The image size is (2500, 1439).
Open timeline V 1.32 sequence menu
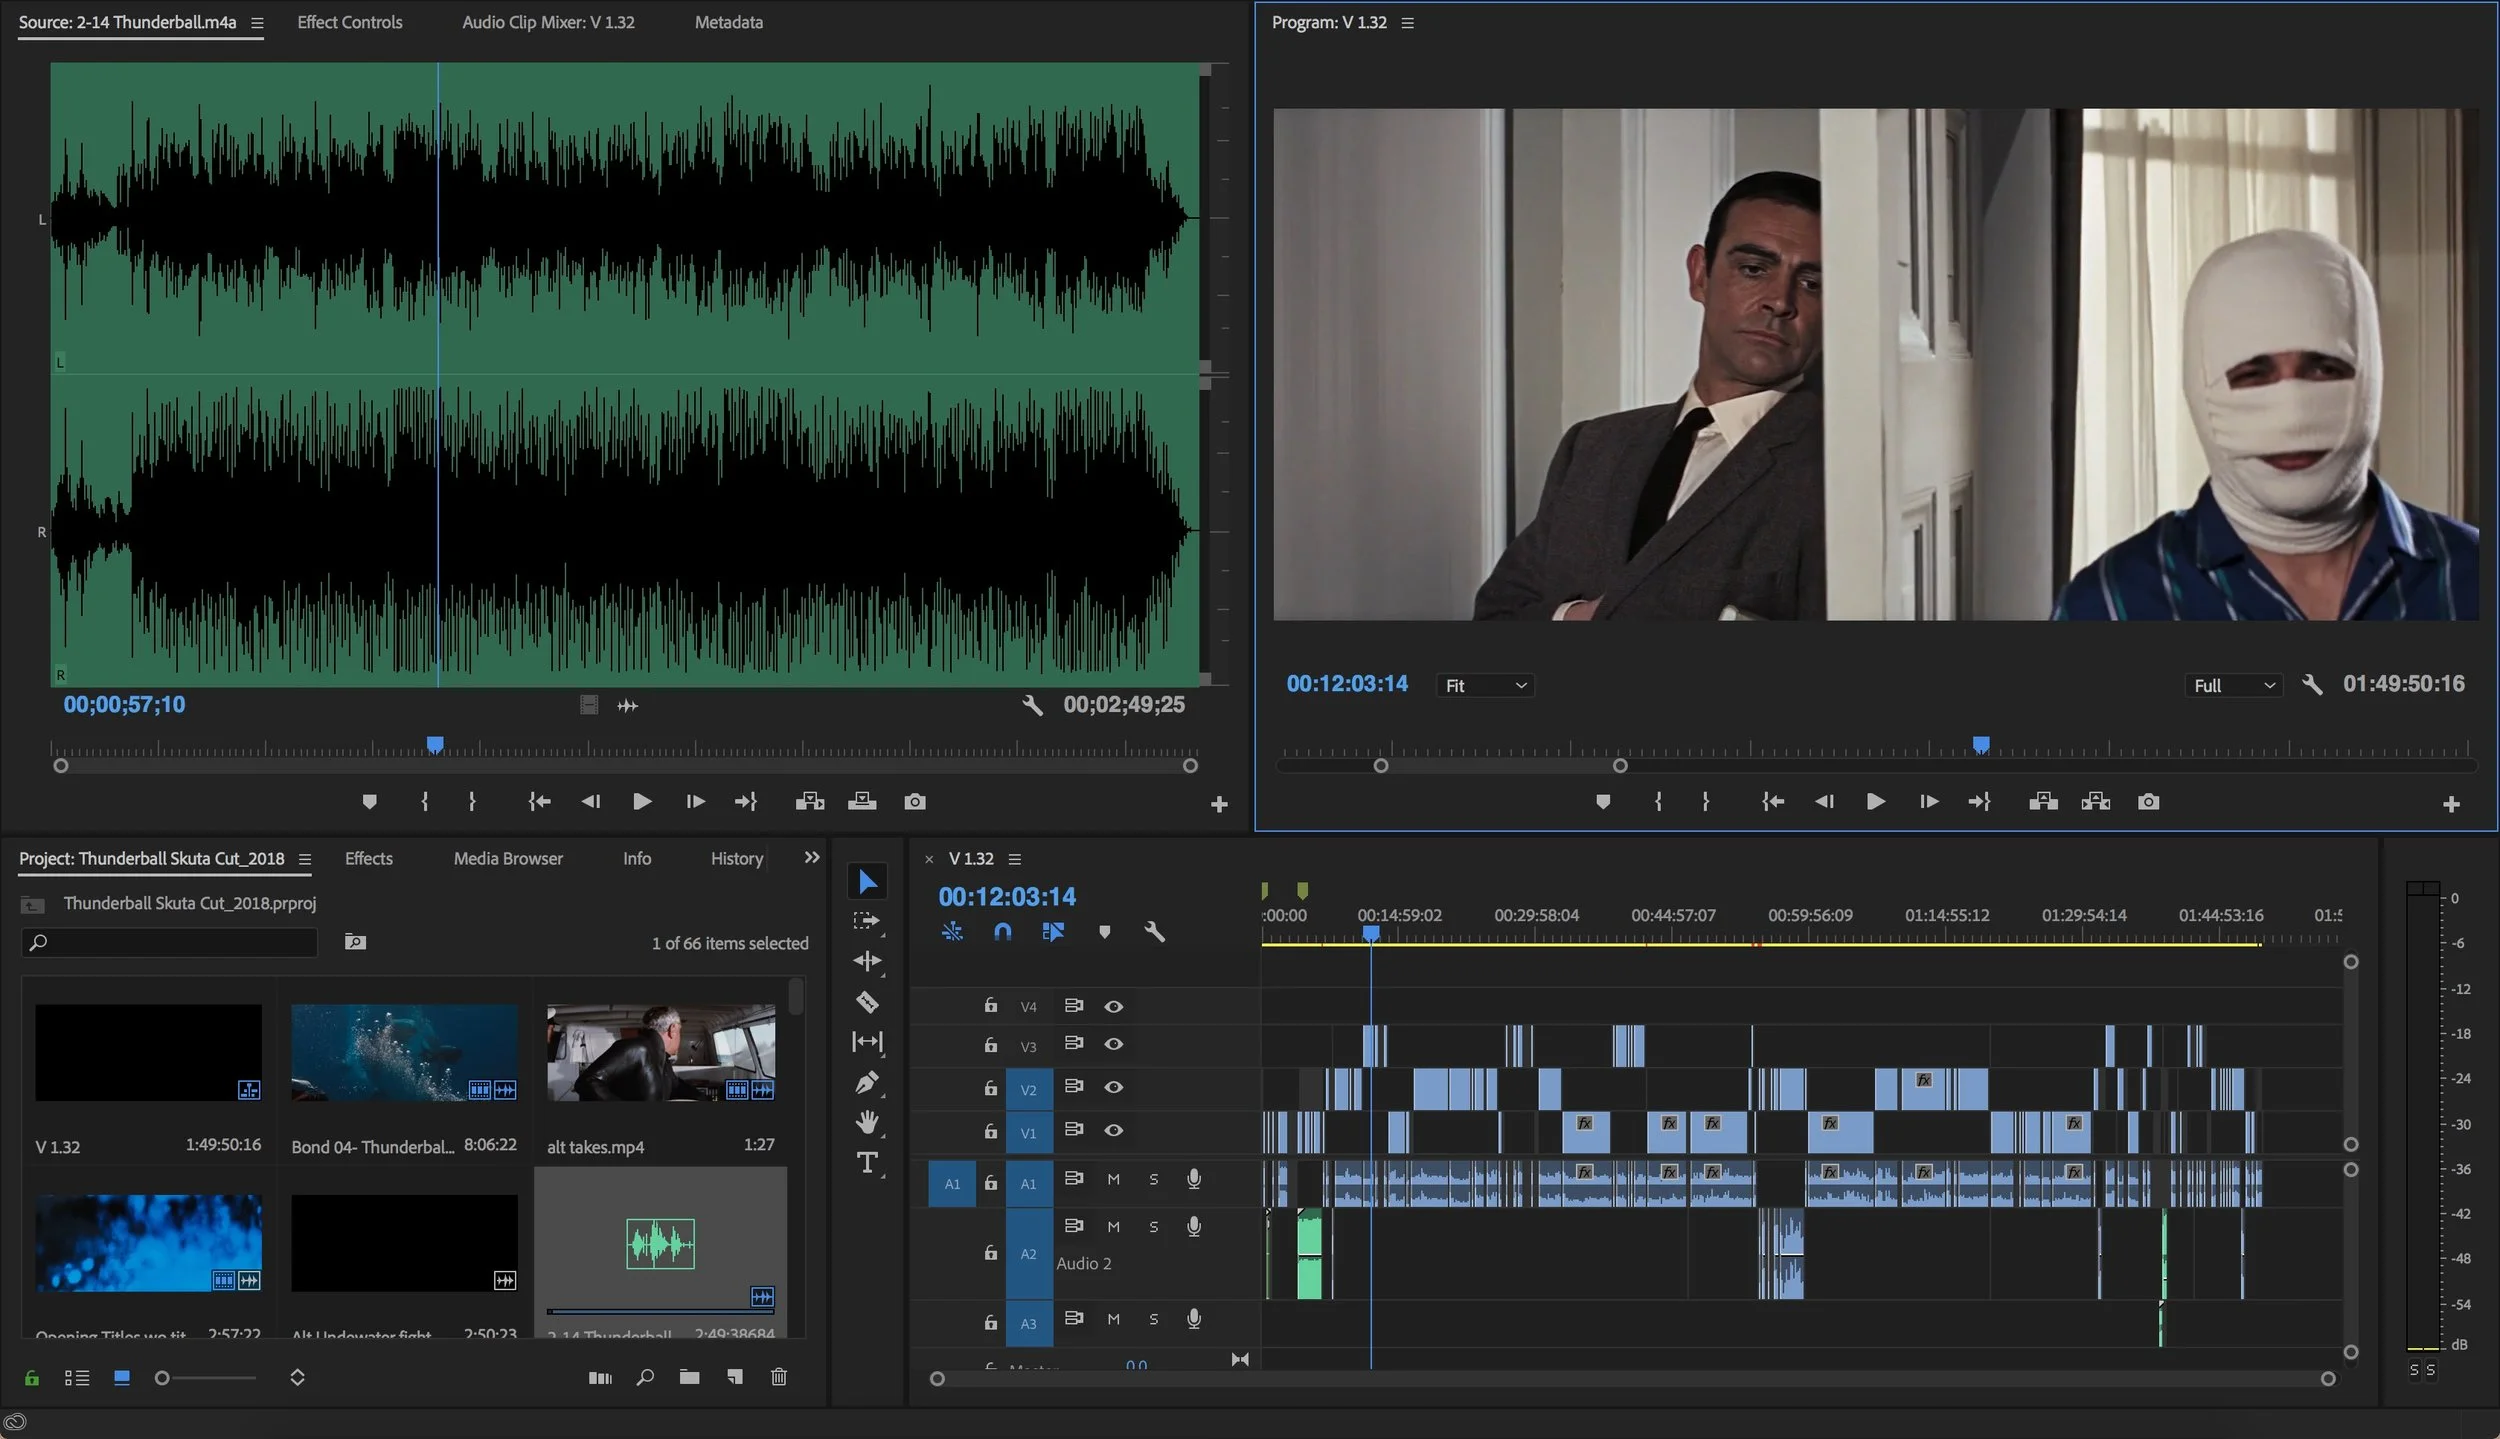click(x=1015, y=860)
